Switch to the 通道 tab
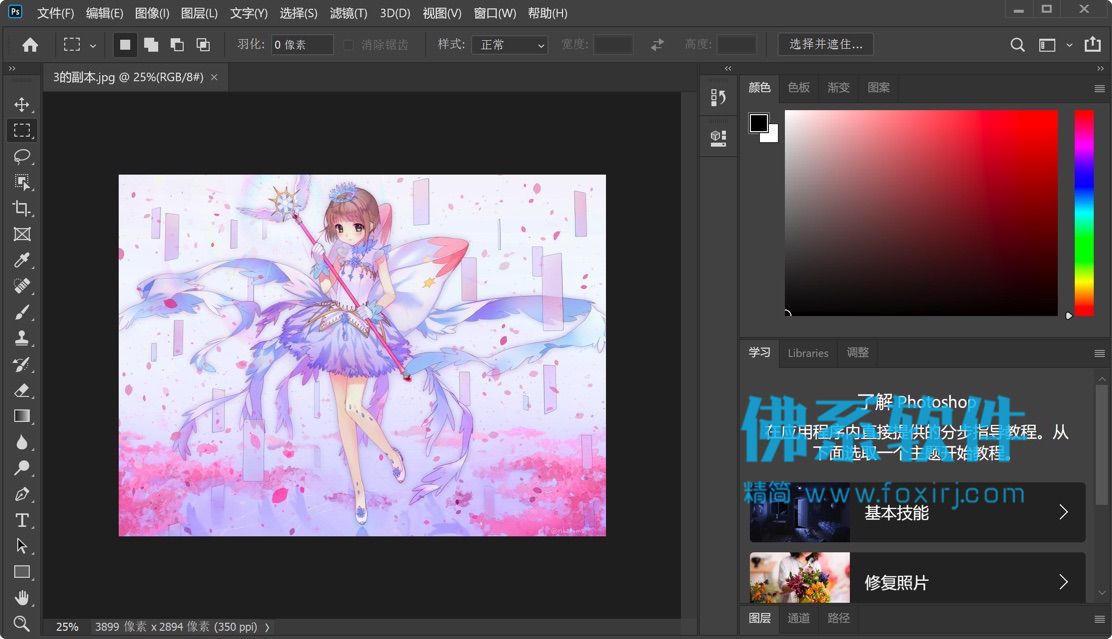 [x=799, y=618]
